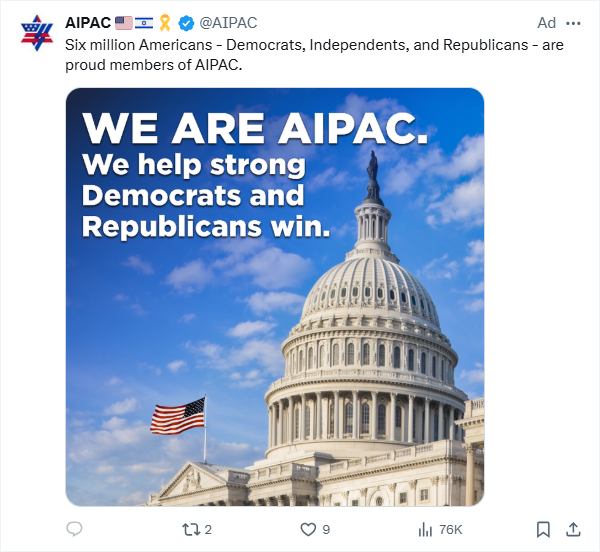Bookmark this post
This screenshot has height=552, width=600.
coord(542,529)
